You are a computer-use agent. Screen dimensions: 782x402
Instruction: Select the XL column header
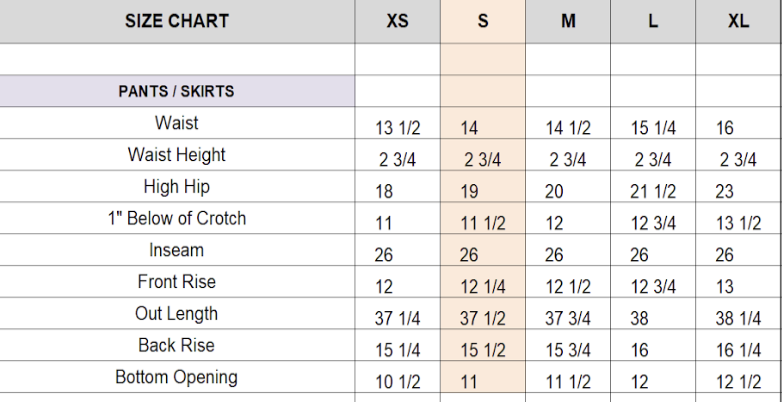tap(738, 21)
